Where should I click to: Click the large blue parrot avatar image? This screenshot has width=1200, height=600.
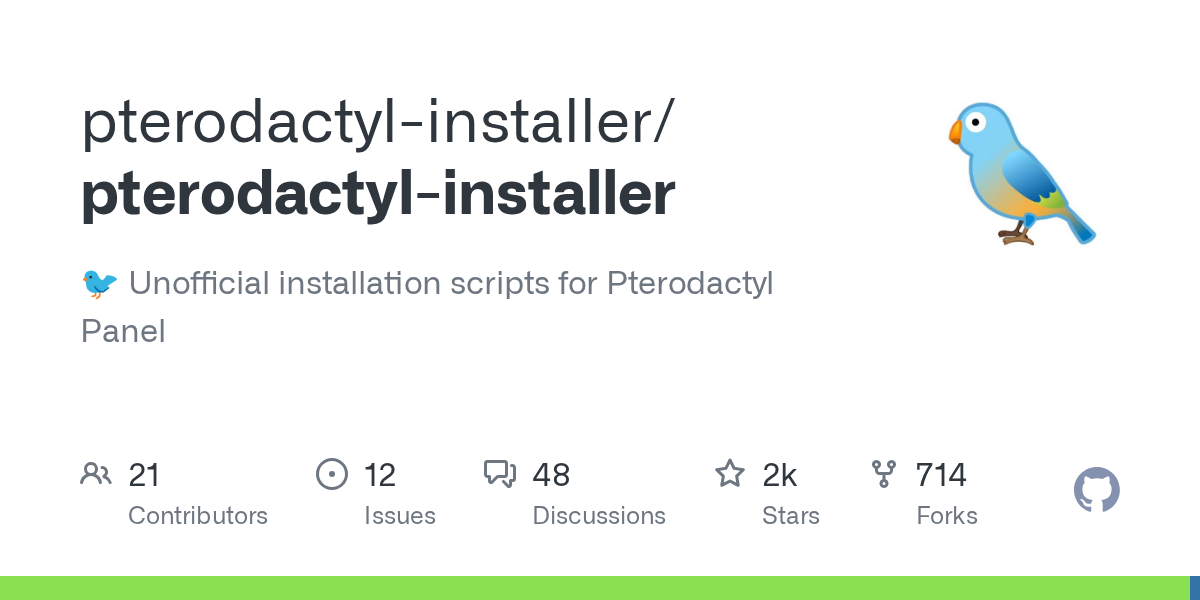pos(1020,173)
